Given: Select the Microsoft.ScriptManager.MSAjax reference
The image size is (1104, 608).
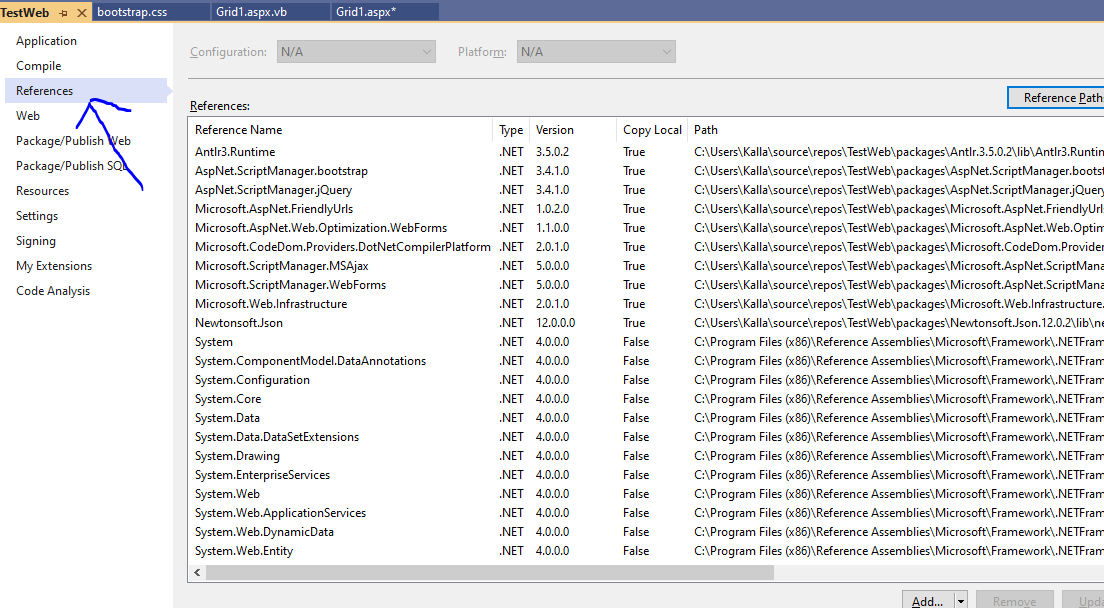Looking at the screenshot, I should (282, 266).
